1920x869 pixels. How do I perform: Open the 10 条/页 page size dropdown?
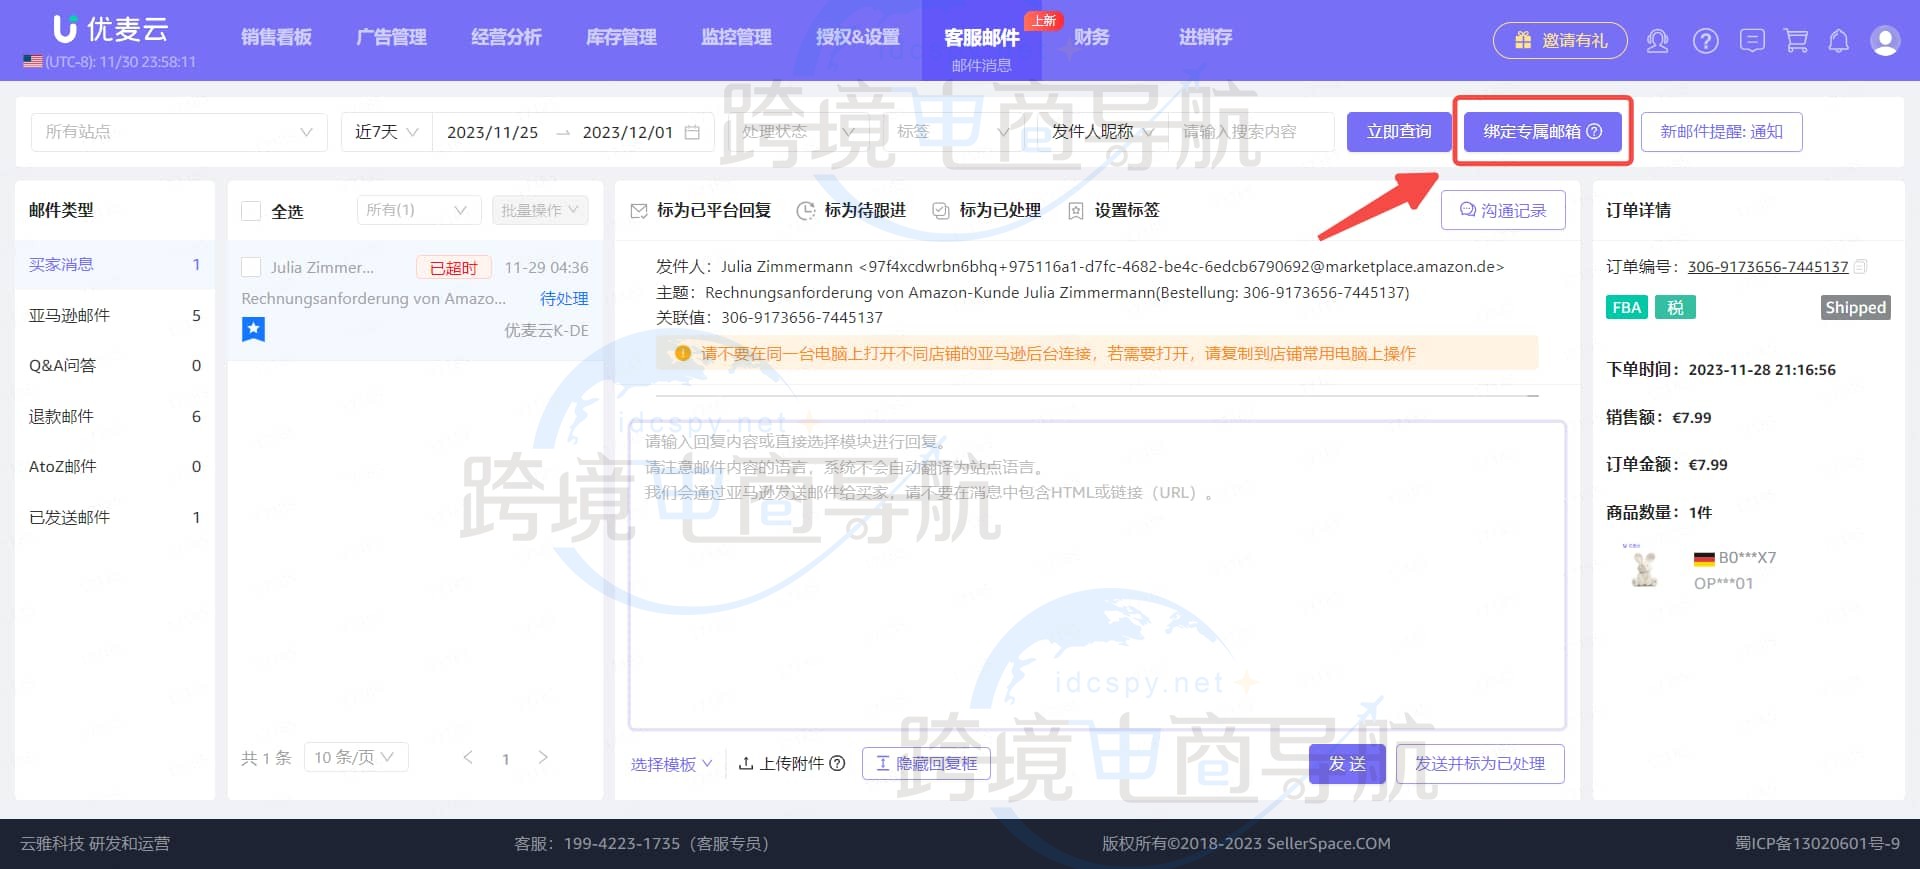355,757
